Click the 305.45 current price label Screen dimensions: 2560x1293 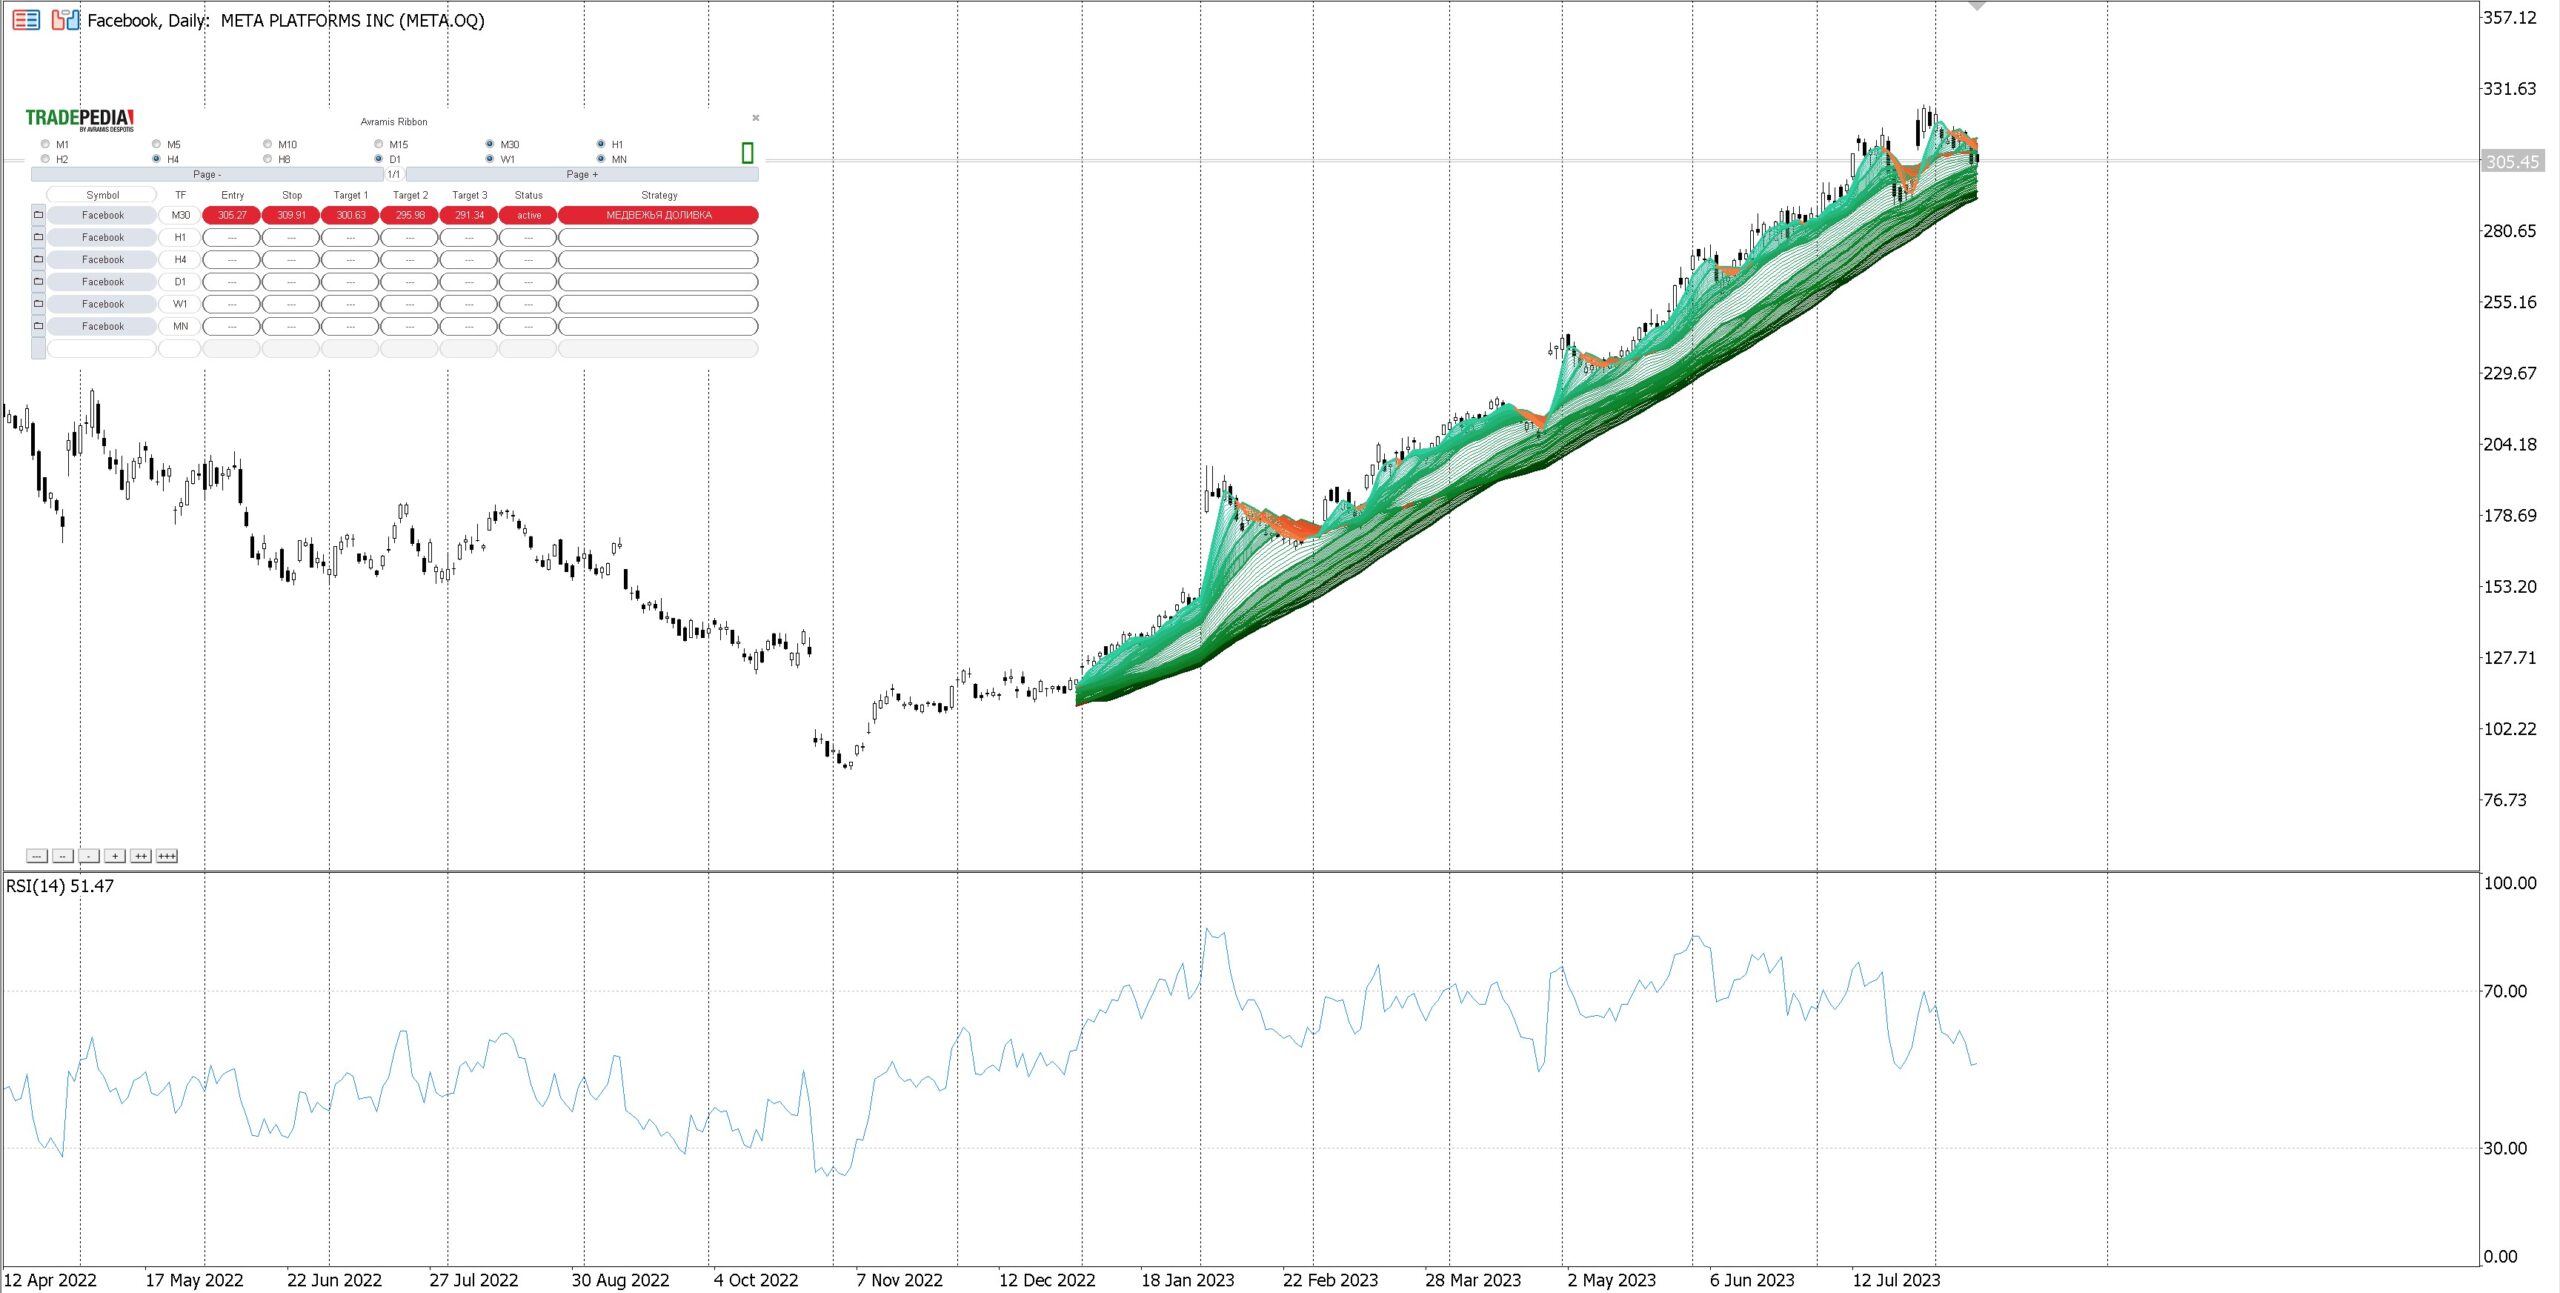coord(2511,162)
